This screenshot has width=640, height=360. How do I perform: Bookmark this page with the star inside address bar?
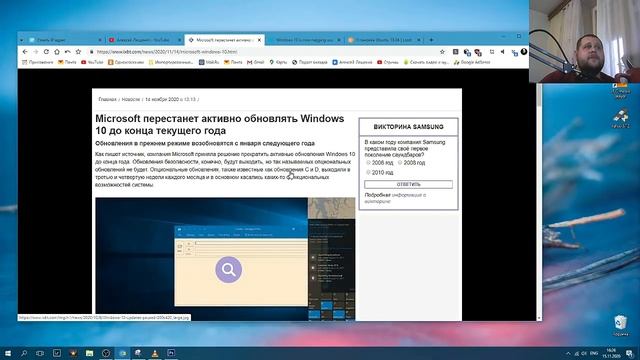(442, 52)
